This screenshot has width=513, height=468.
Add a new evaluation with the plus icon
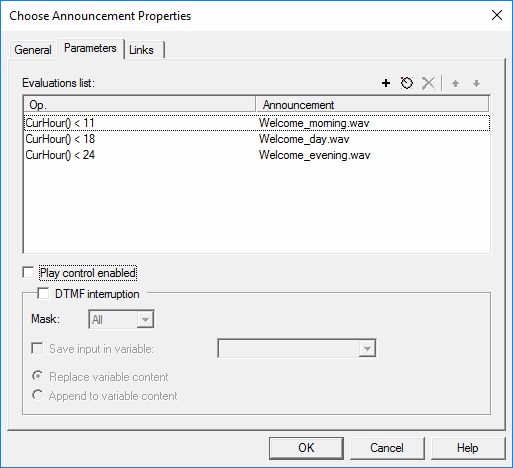386,83
